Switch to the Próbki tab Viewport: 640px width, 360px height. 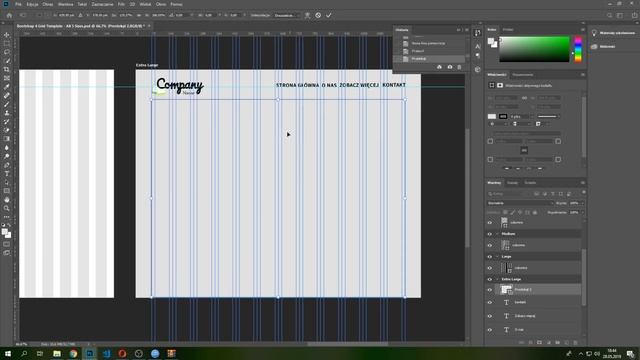pos(508,29)
